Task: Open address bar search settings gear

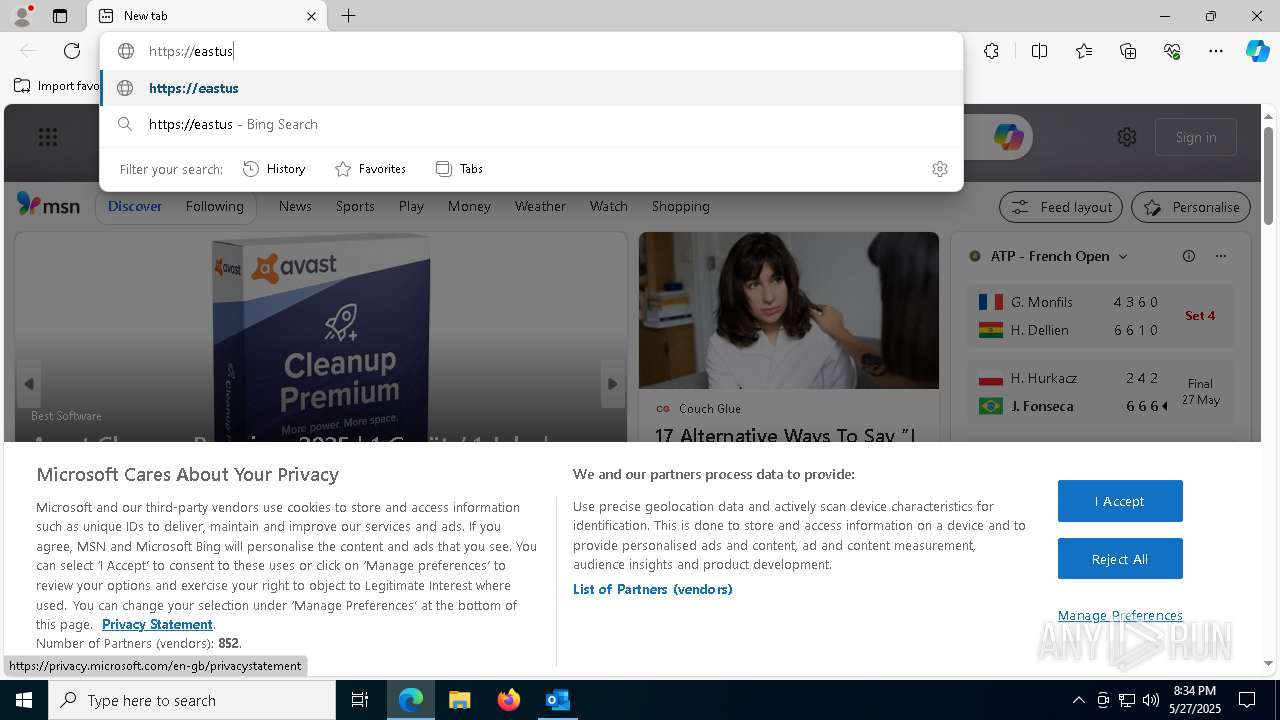Action: tap(939, 169)
